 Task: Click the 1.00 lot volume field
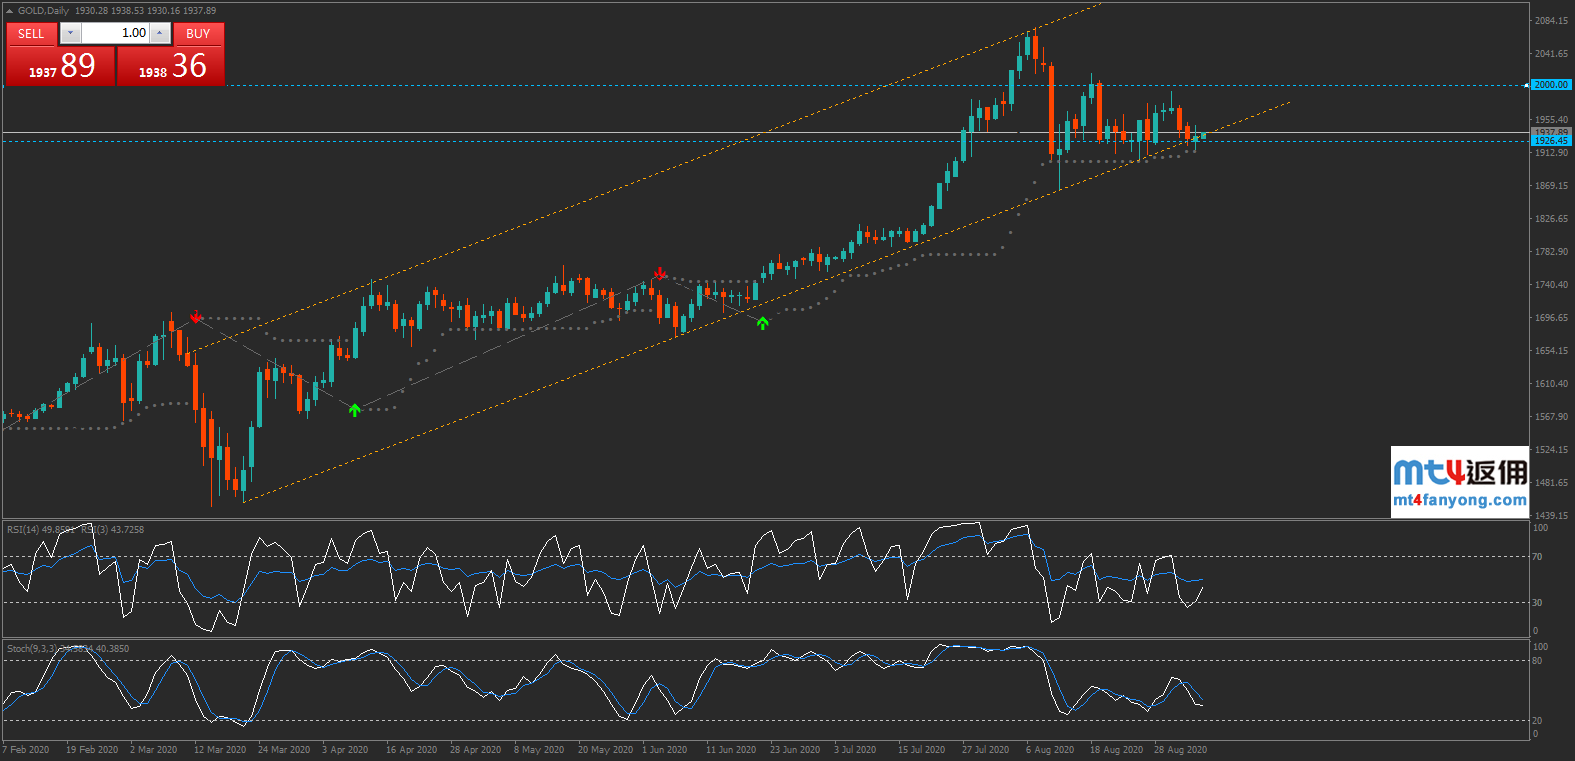click(115, 33)
